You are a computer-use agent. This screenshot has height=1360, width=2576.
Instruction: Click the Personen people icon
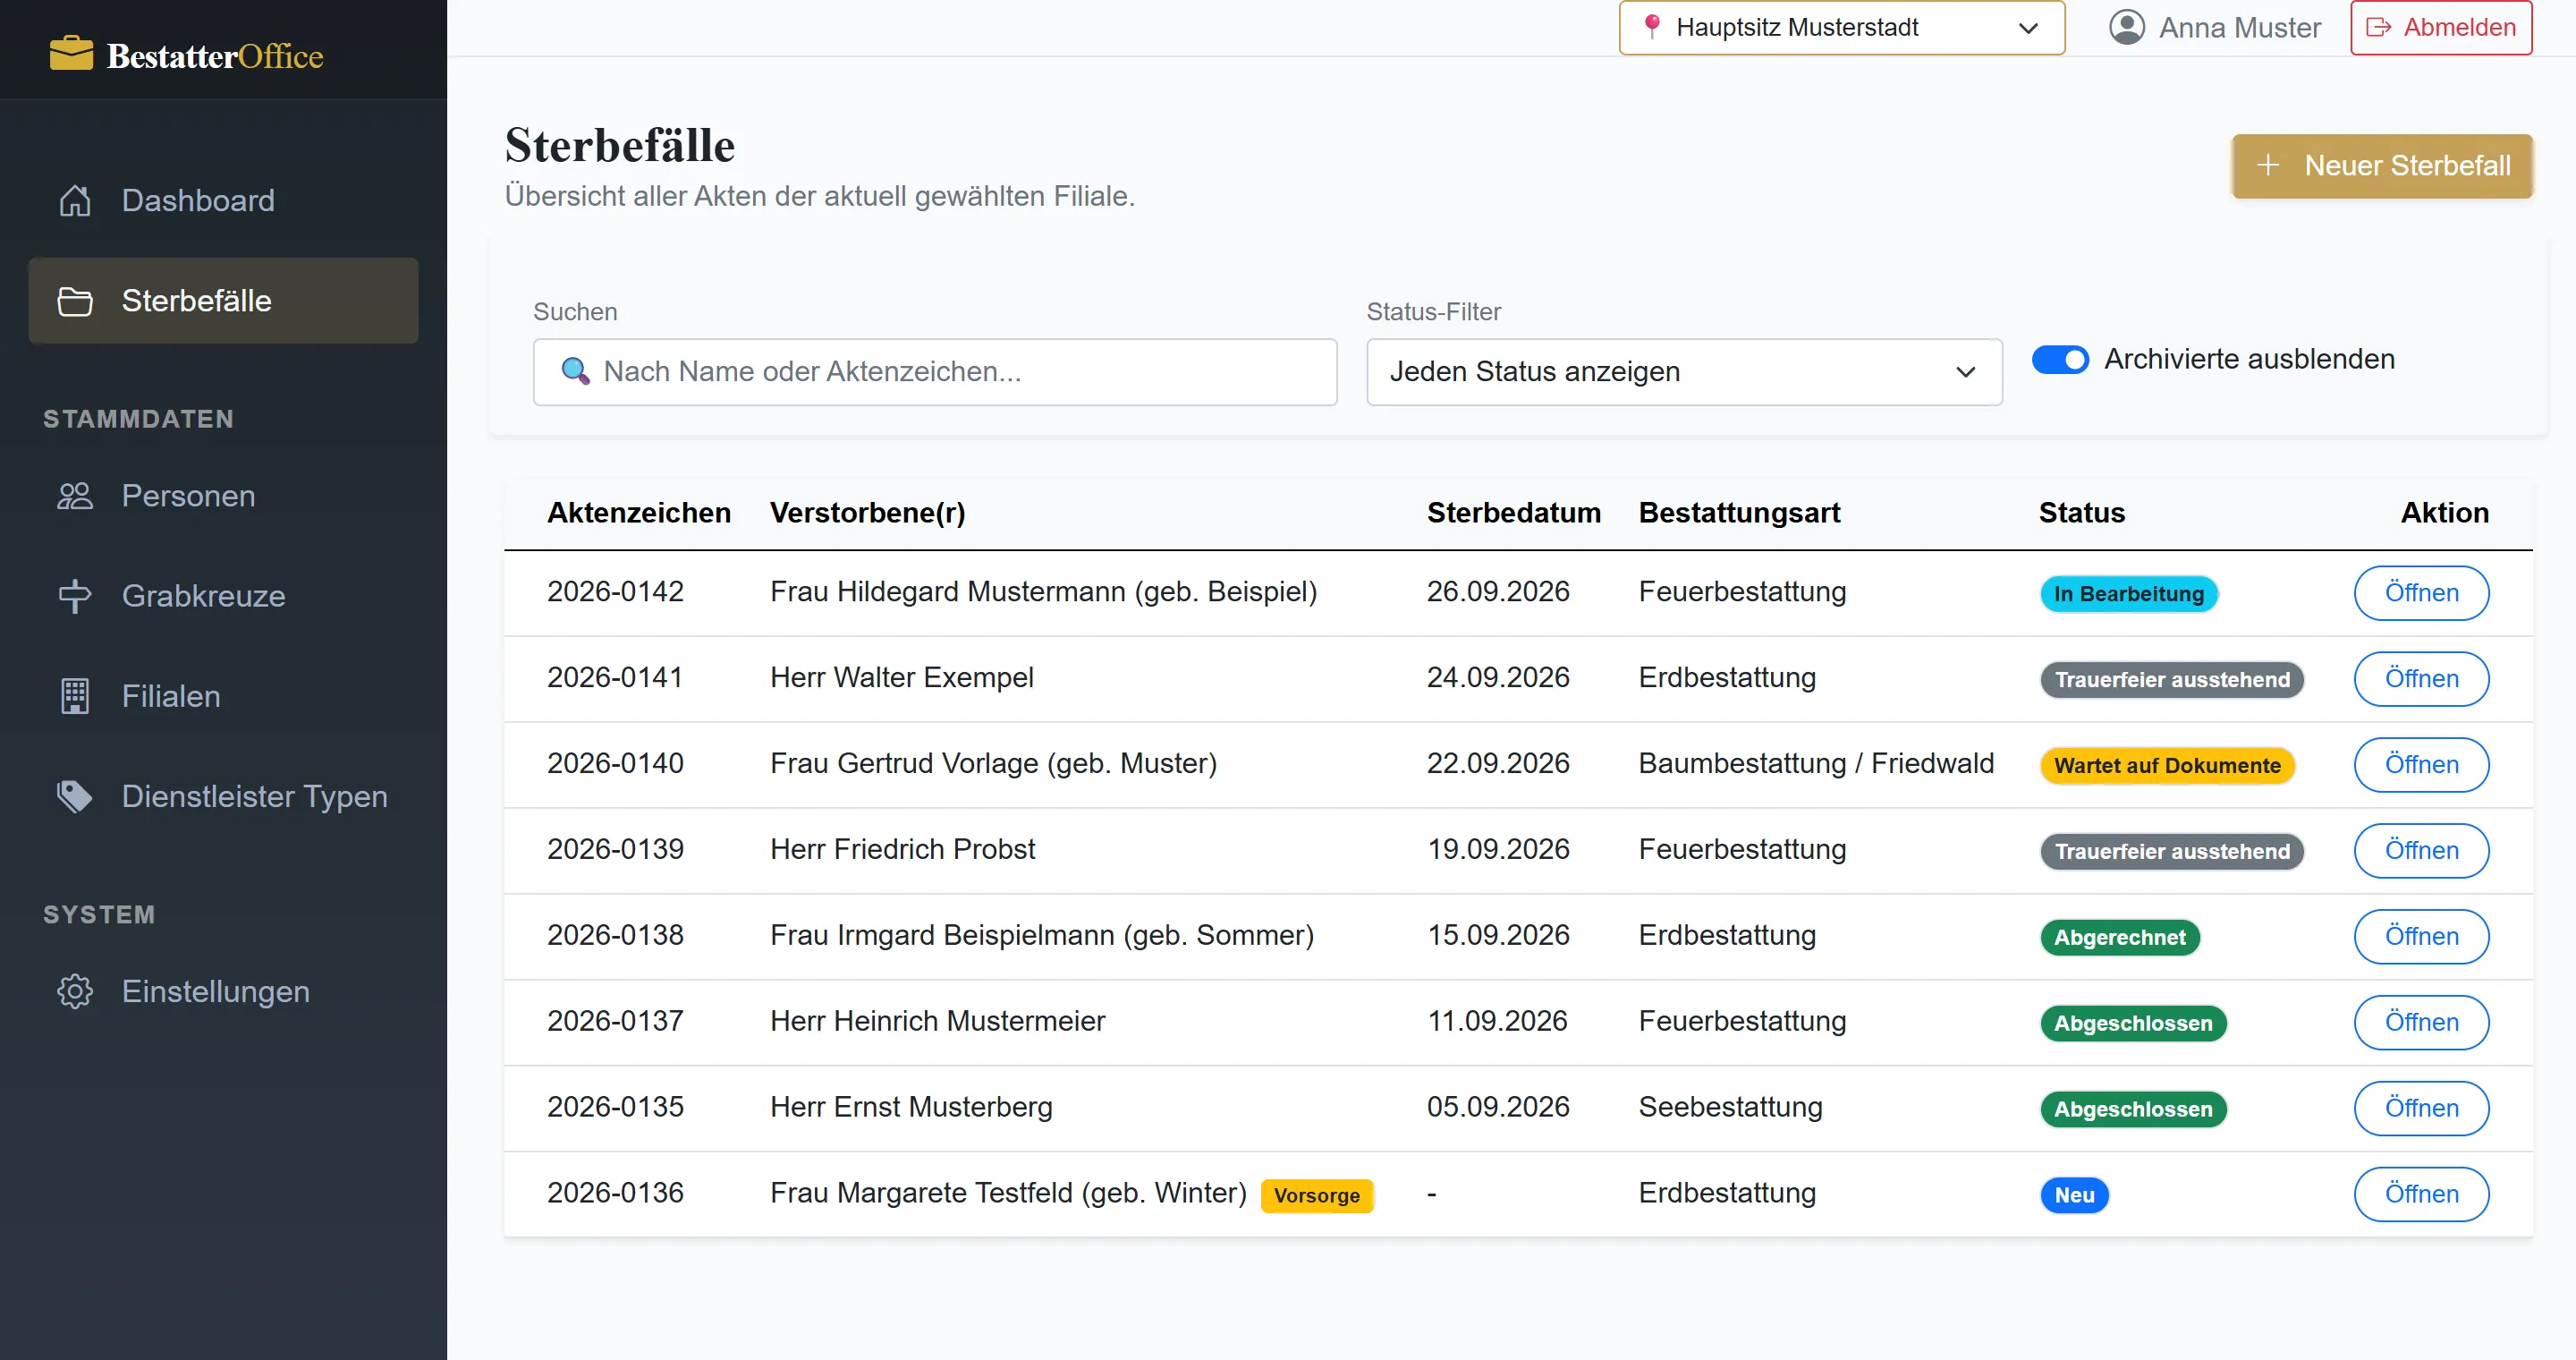tap(75, 496)
